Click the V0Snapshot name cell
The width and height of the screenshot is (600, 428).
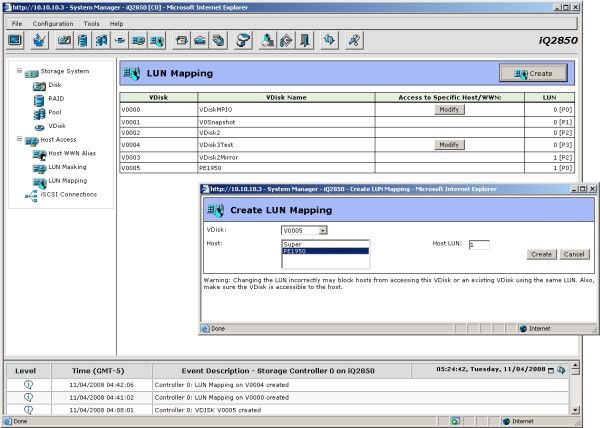pos(286,122)
